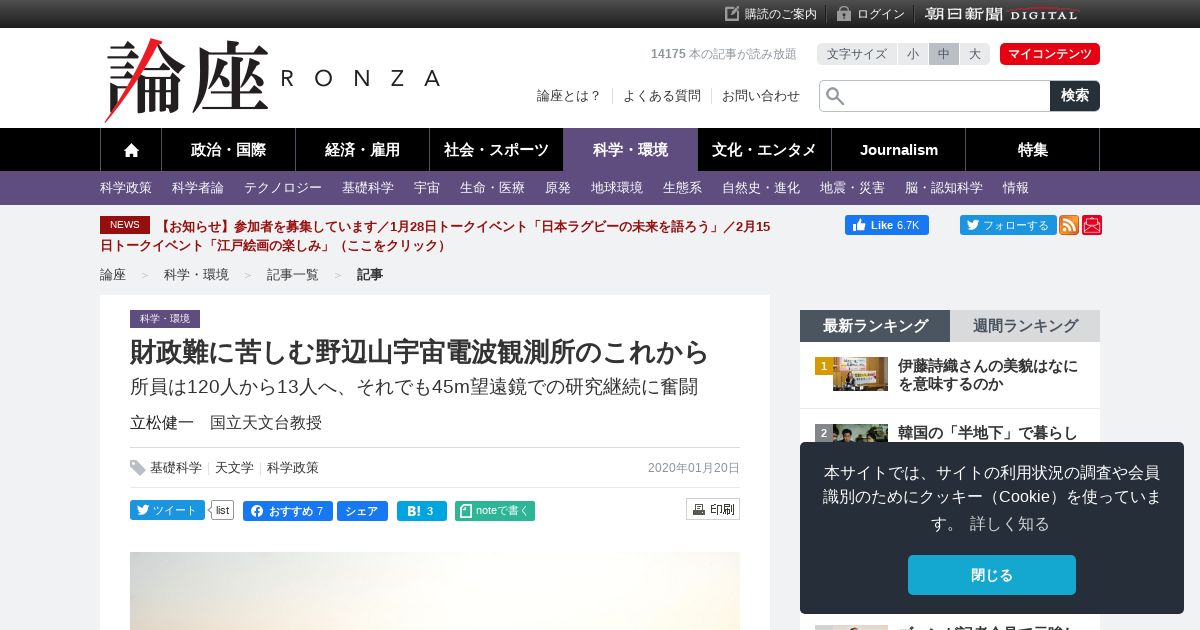Image resolution: width=1200 pixels, height=630 pixels.
Task: Click the Hatena bookmark B! button
Action: [421, 511]
